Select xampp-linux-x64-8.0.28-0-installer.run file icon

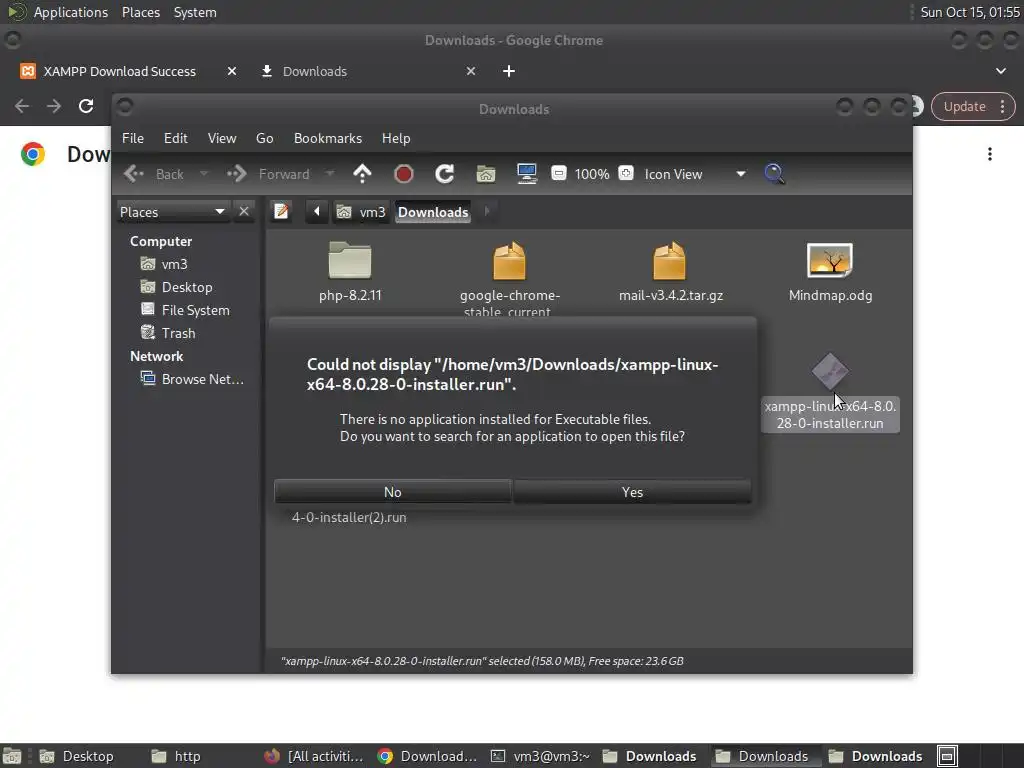830,372
